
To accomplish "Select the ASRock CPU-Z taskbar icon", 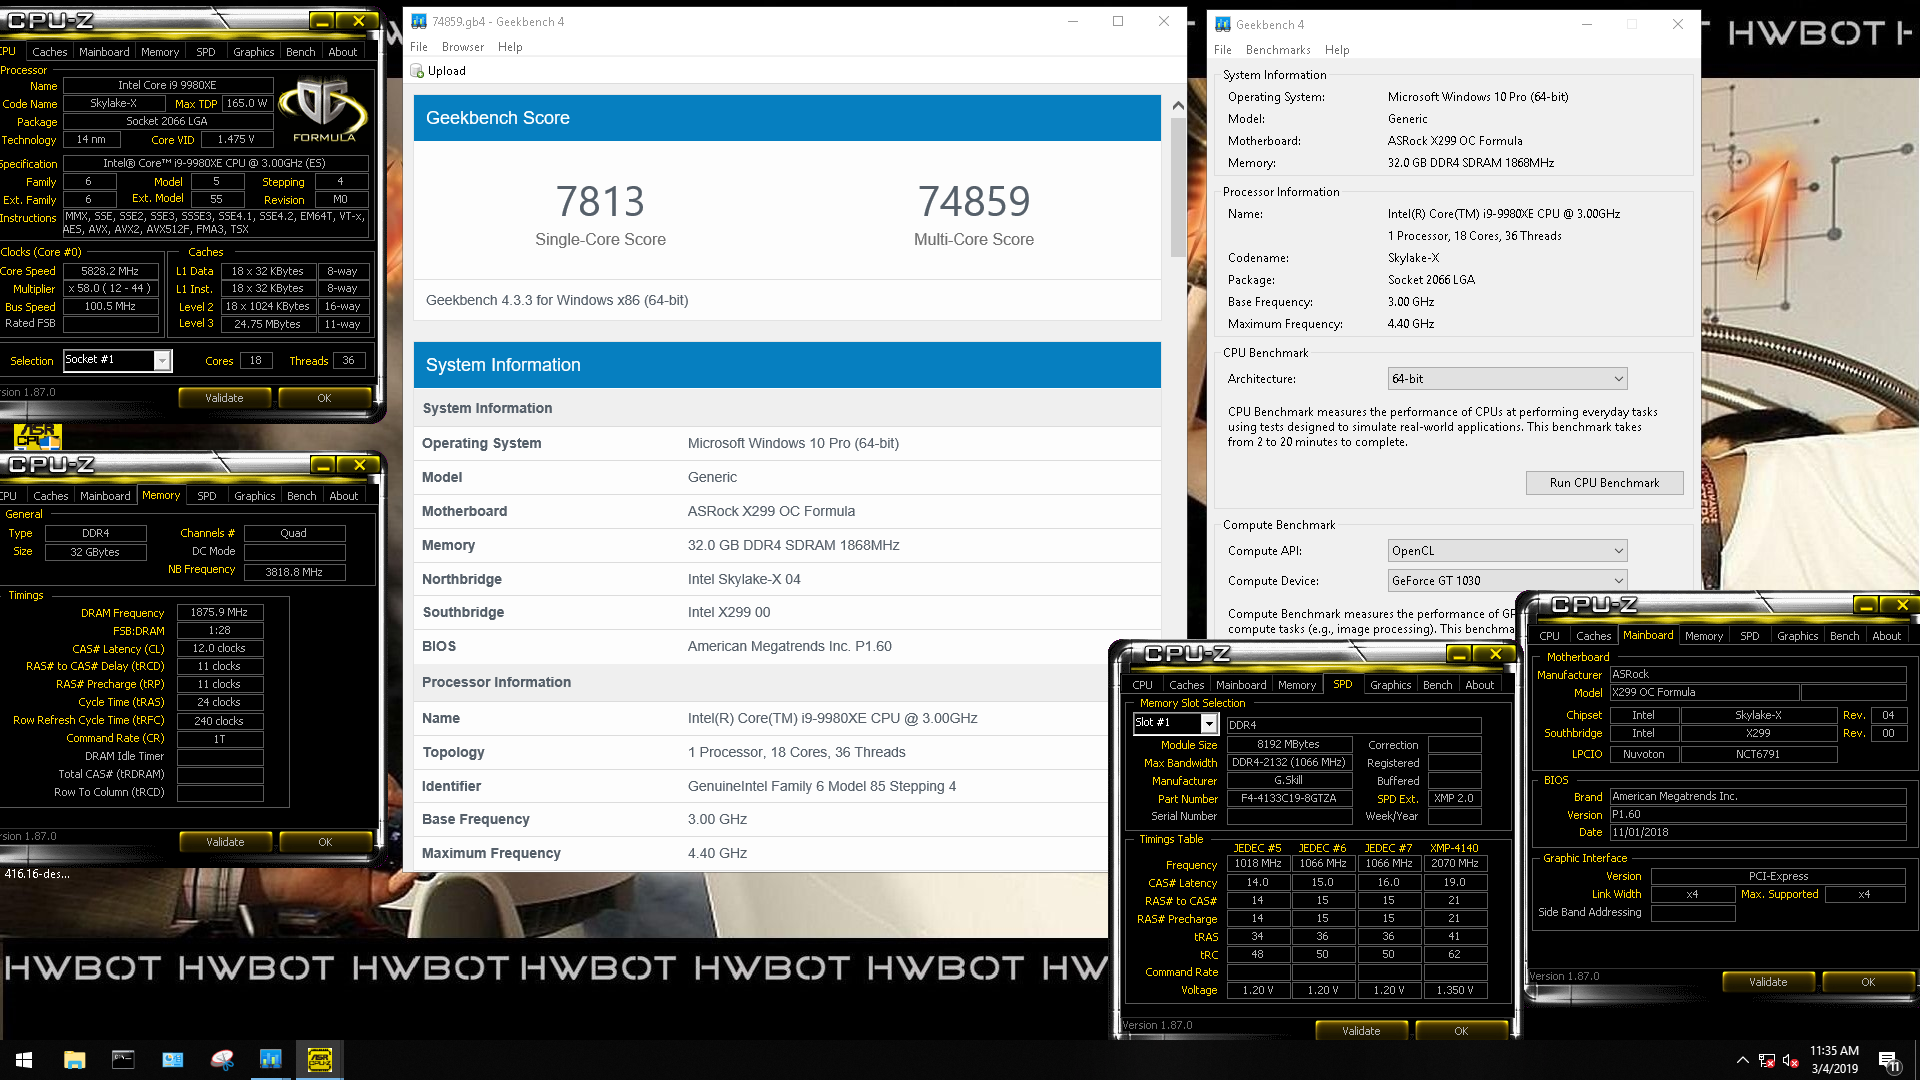I will coord(320,1060).
